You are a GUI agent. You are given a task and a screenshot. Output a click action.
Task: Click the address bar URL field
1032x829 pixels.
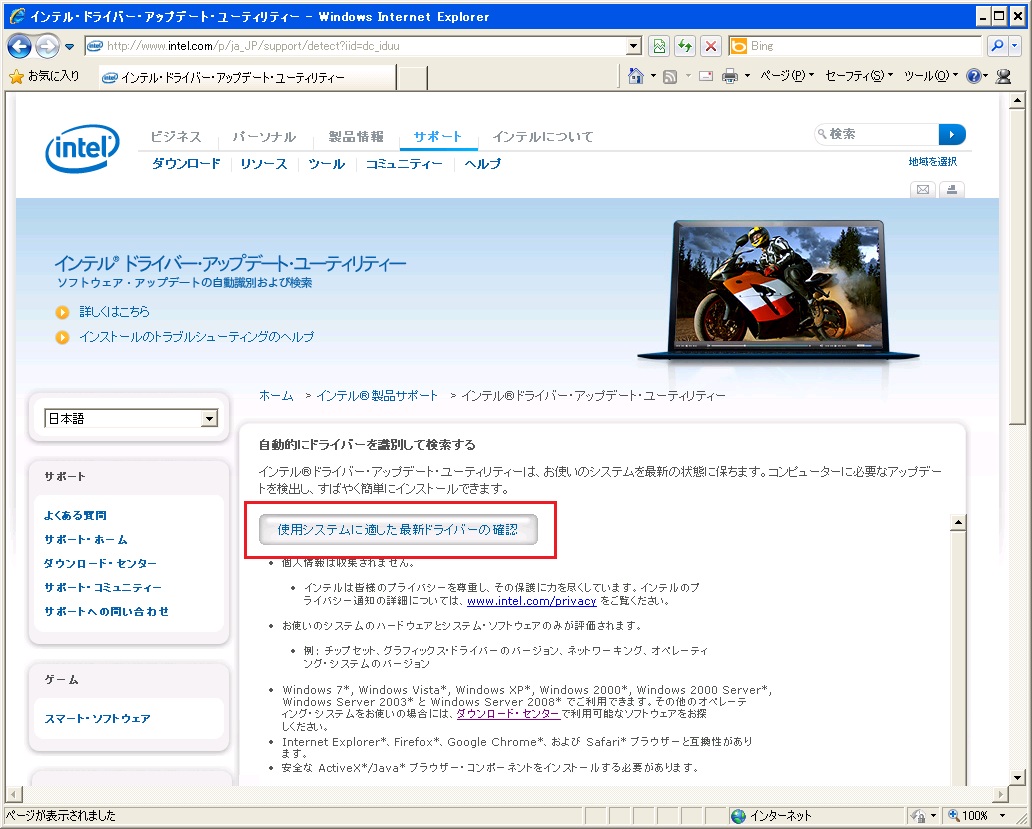click(x=355, y=46)
